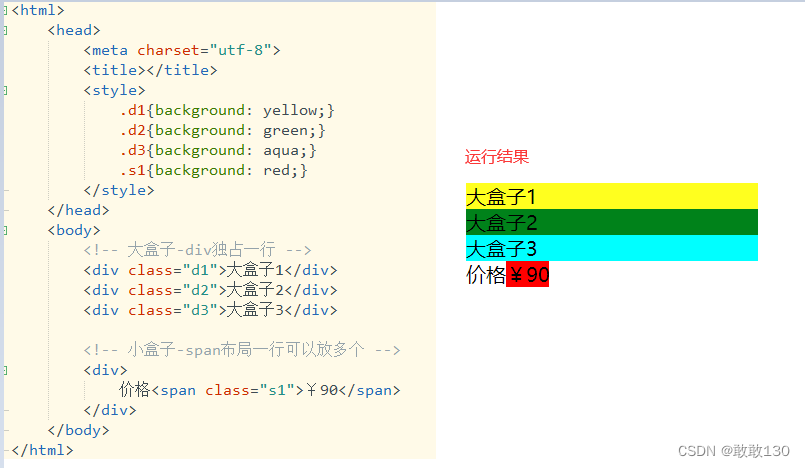The width and height of the screenshot is (805, 468).
Task: Click the "aqua;" value in the code
Action: (285, 150)
